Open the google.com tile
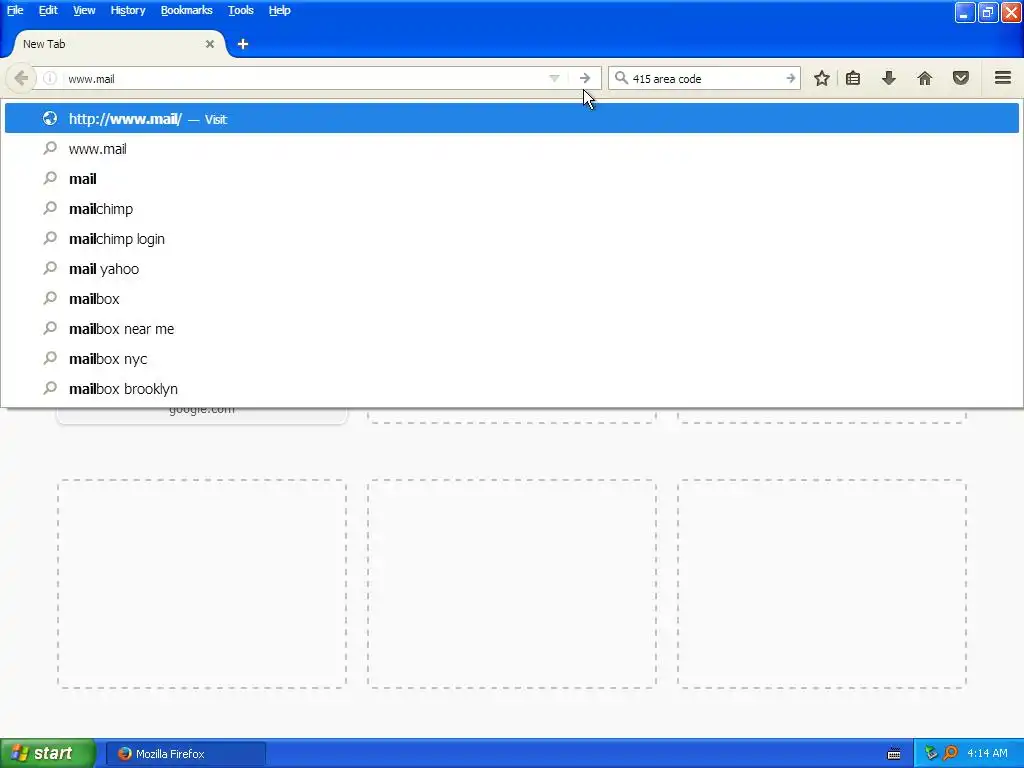Screen dimensions: 1024x768 coord(202,415)
